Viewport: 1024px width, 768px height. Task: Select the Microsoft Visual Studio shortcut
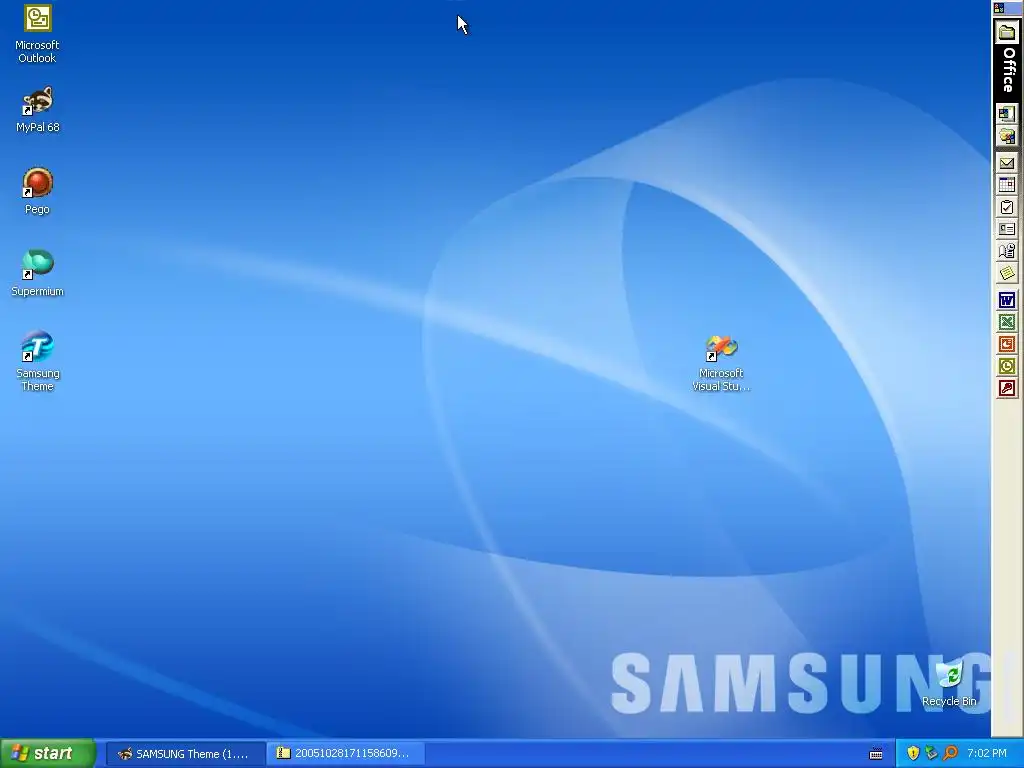[x=721, y=363]
